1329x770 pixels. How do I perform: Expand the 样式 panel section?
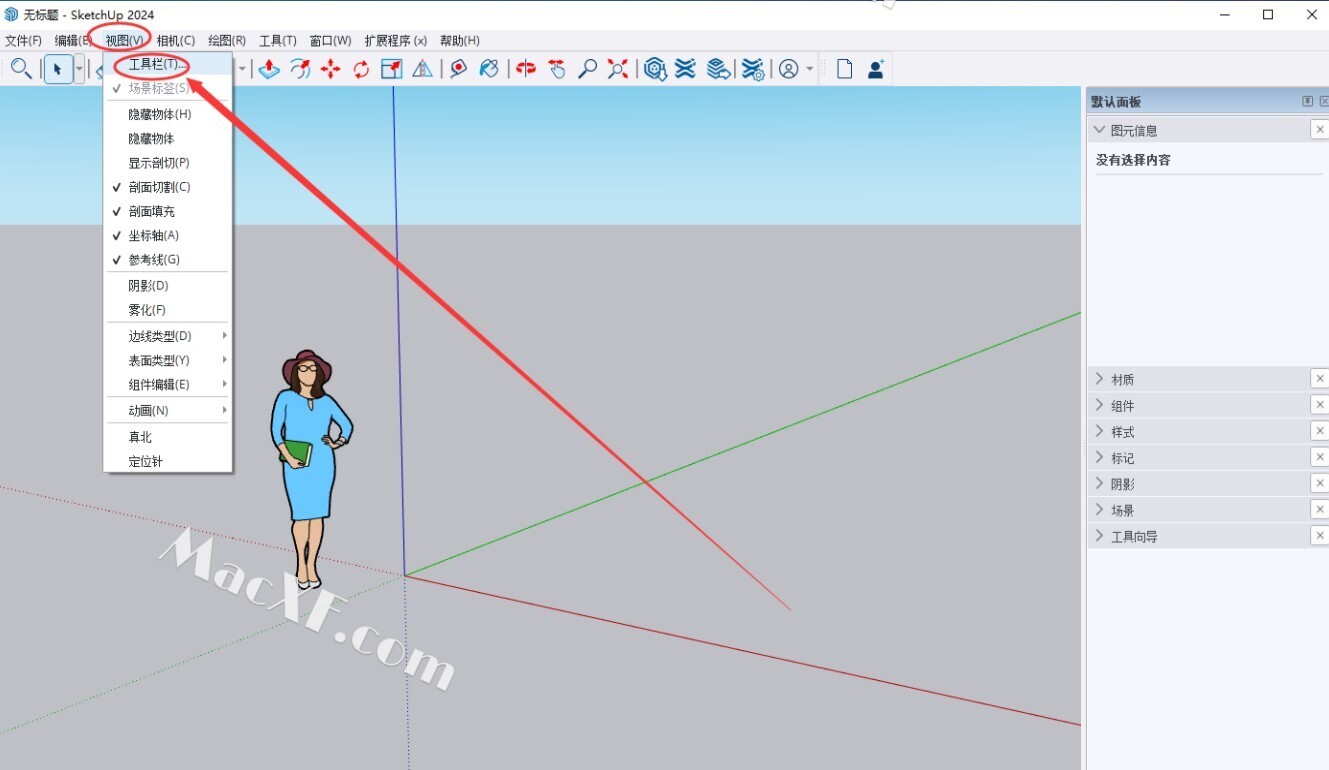pyautogui.click(x=1100, y=431)
